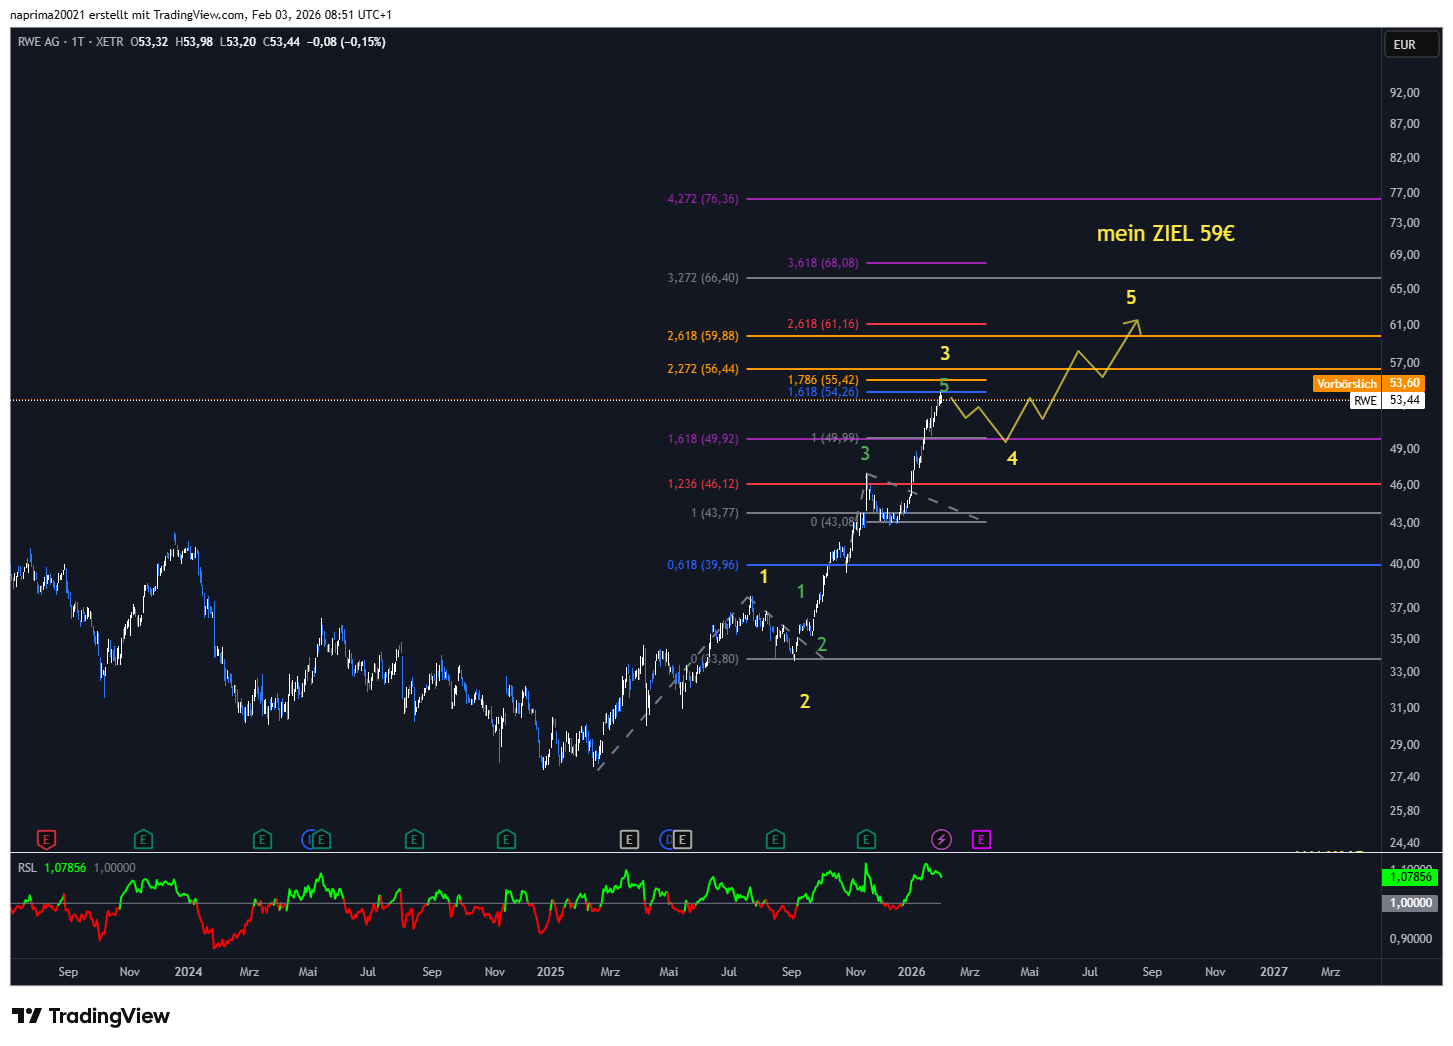Viewport: 1453px width, 1046px height.
Task: Click the blue D dividend marker near Mai 2025
Action: (x=667, y=839)
